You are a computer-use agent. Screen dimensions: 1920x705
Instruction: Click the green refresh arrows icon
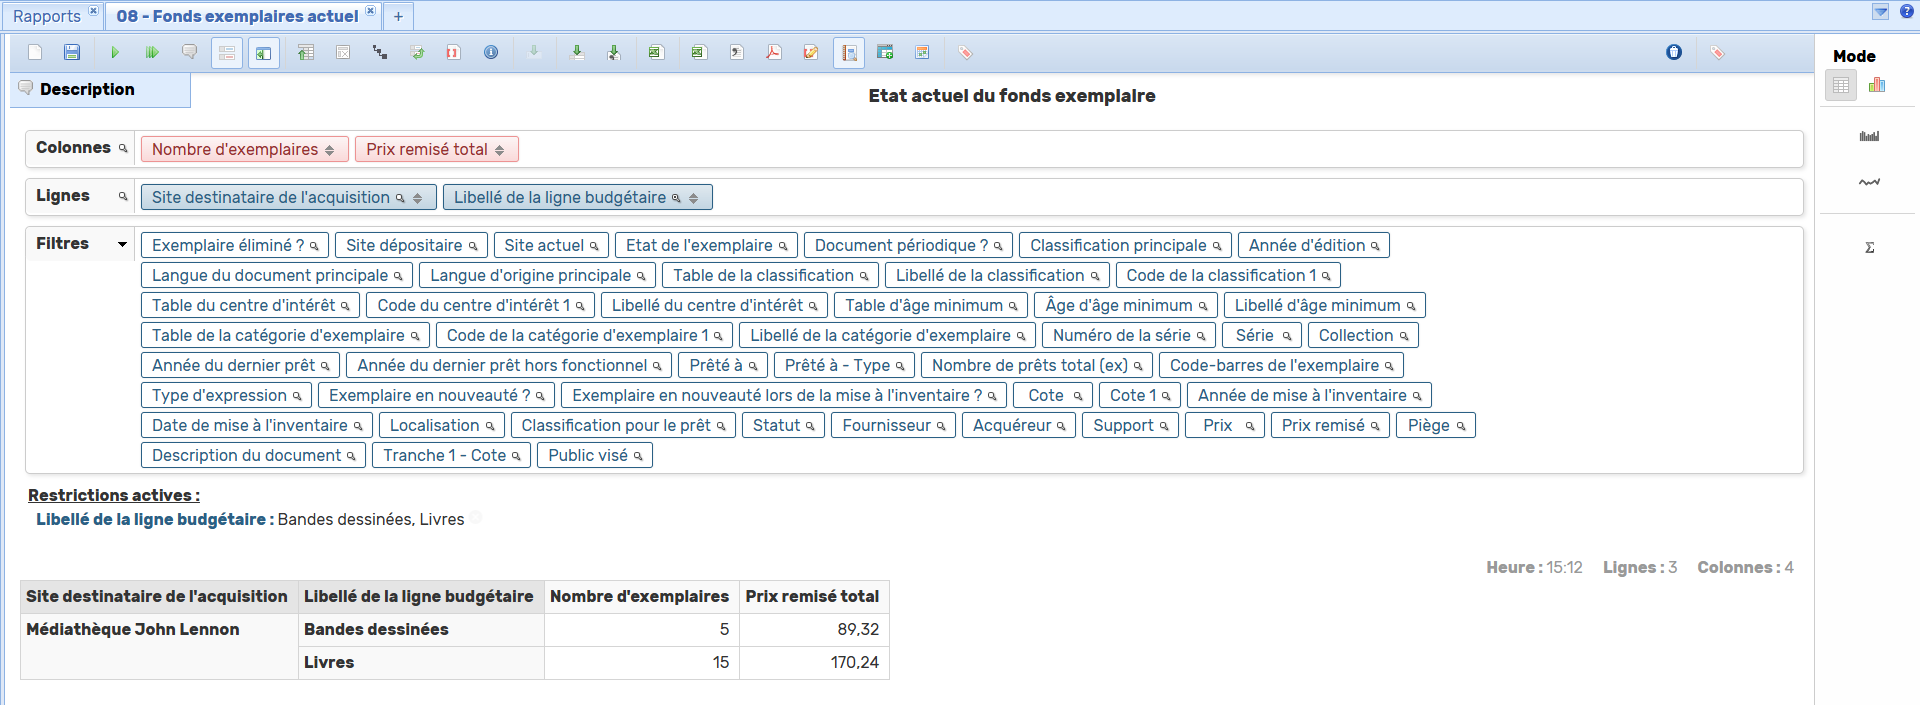click(x=417, y=52)
